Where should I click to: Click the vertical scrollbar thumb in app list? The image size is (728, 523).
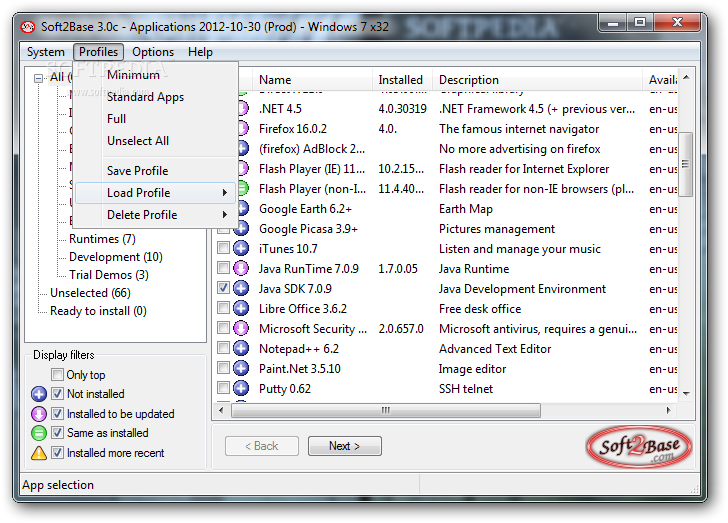686,164
